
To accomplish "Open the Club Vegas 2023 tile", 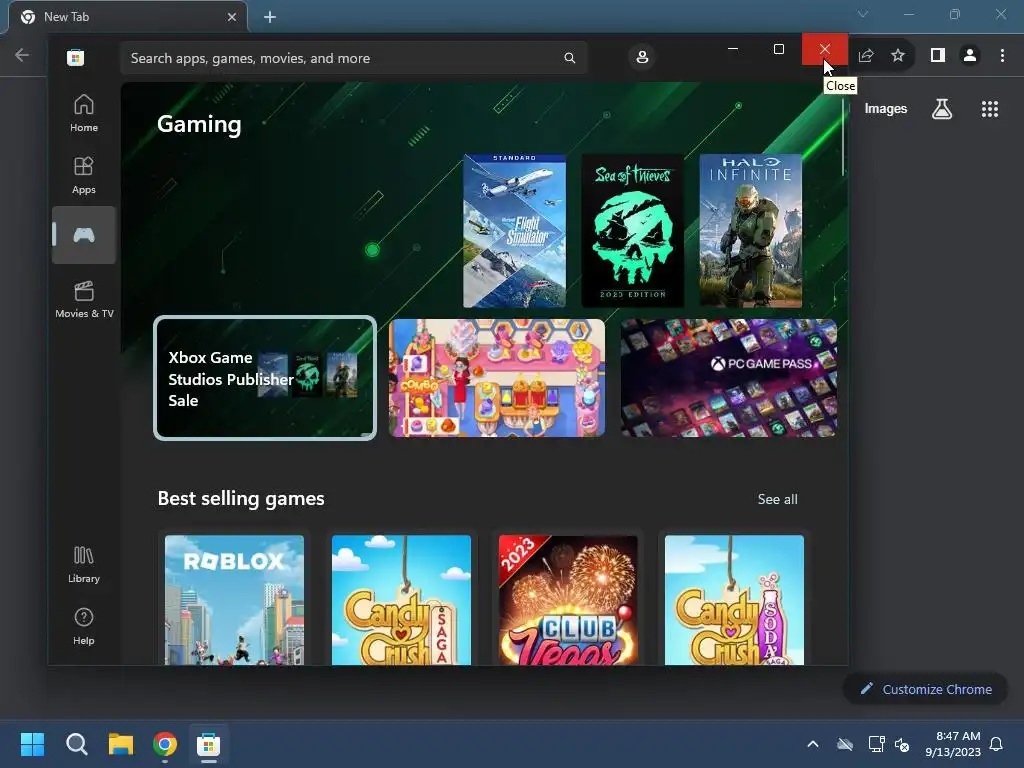I will pyautogui.click(x=568, y=600).
